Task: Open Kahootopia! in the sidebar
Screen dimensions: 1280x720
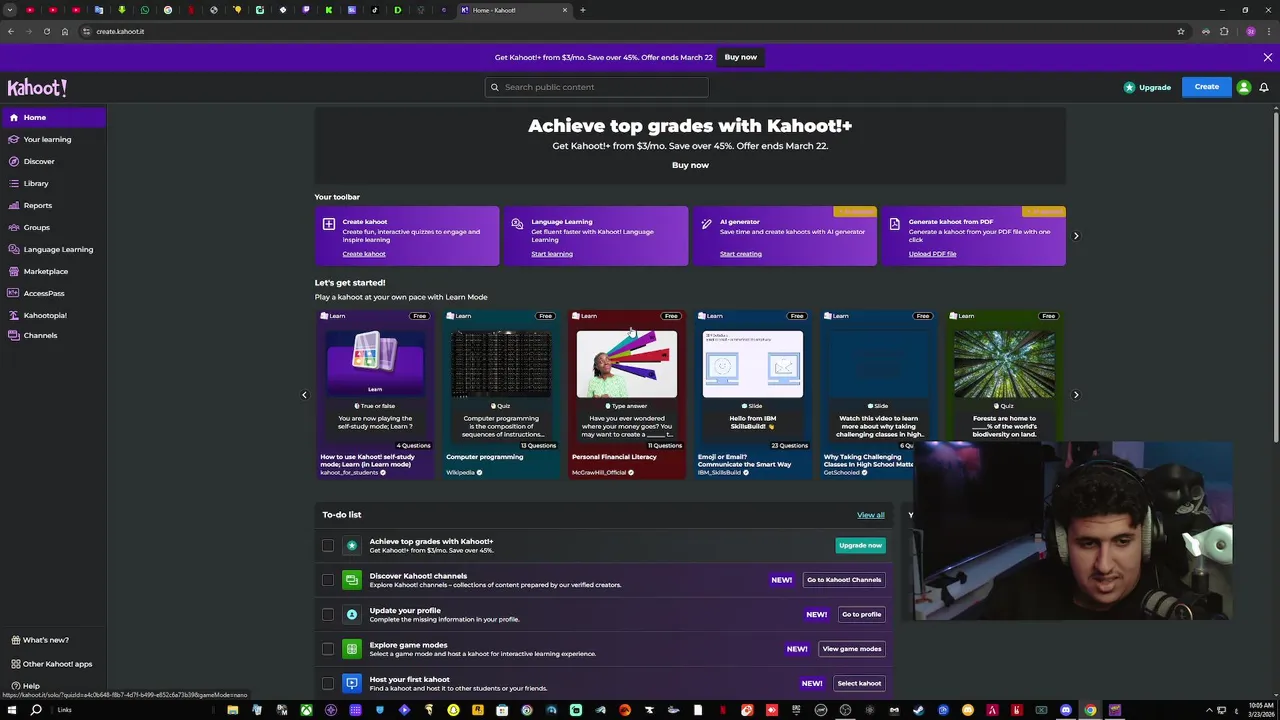Action: click(53, 315)
